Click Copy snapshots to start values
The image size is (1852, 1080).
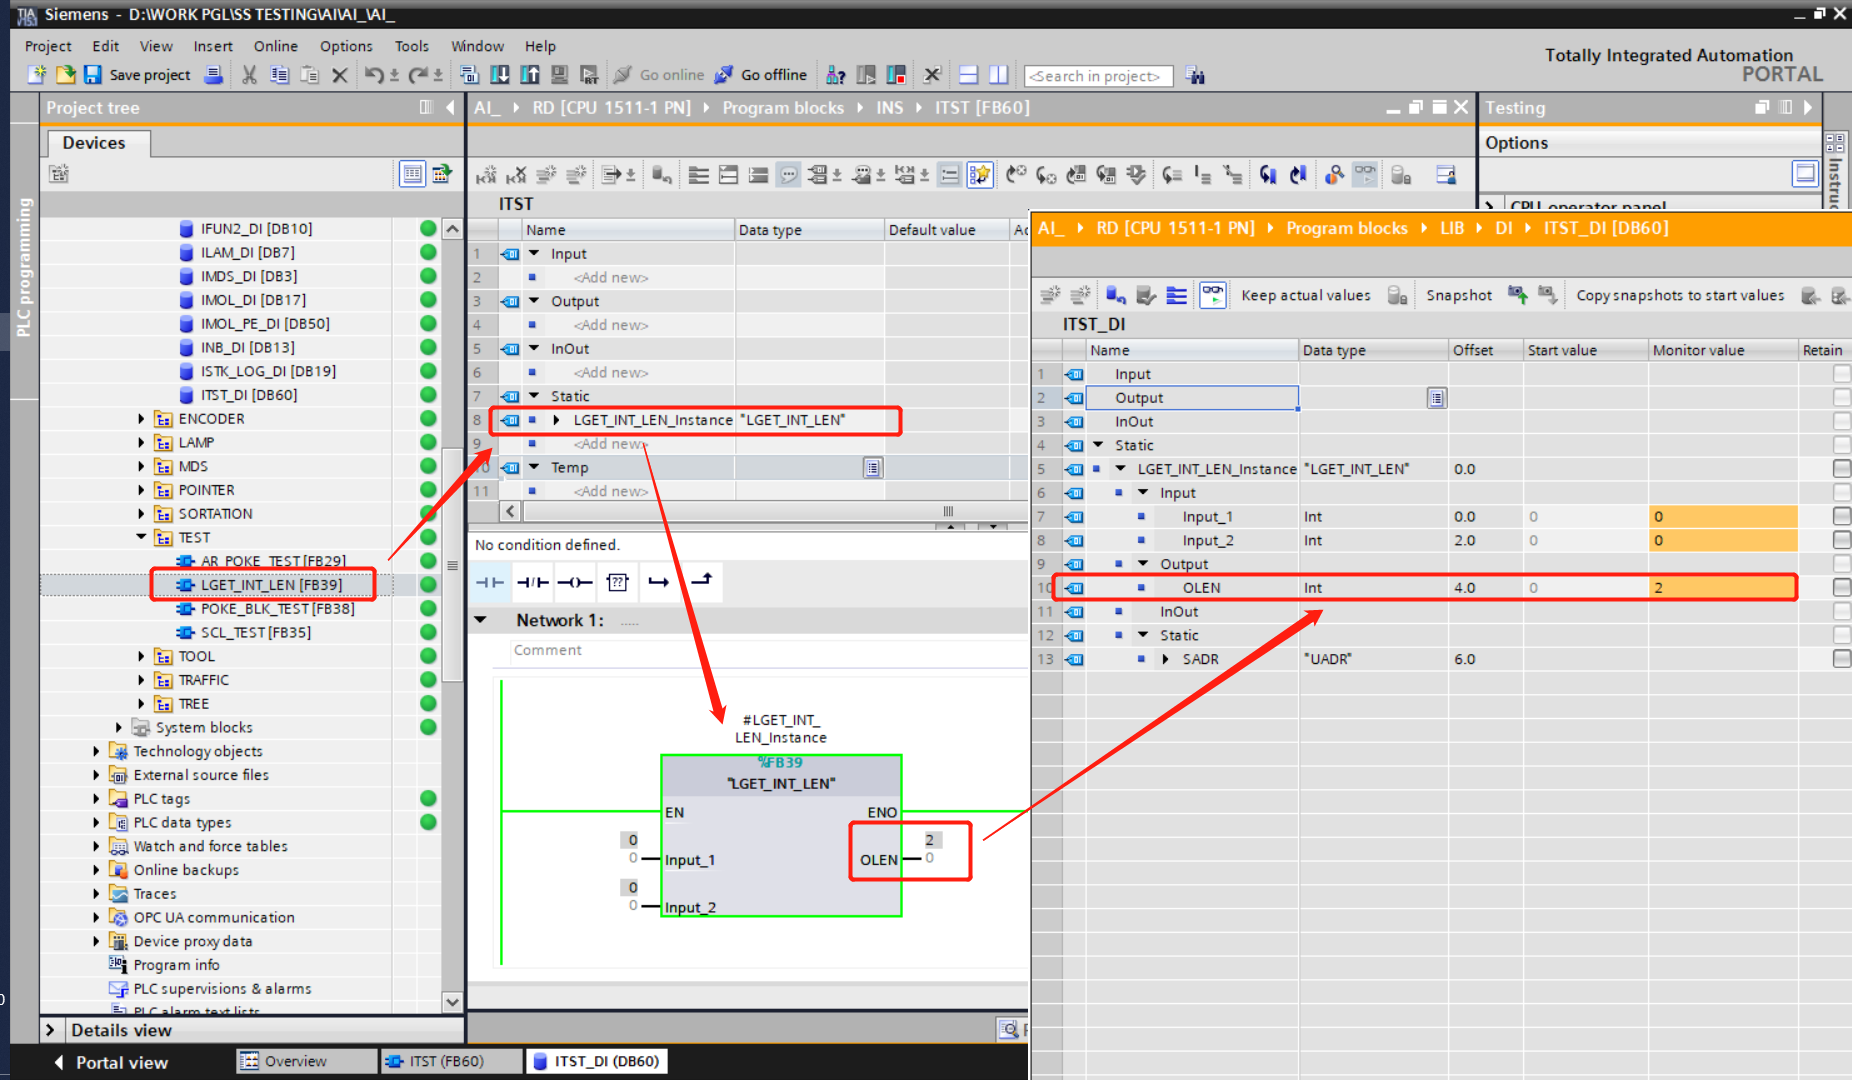[1680, 295]
